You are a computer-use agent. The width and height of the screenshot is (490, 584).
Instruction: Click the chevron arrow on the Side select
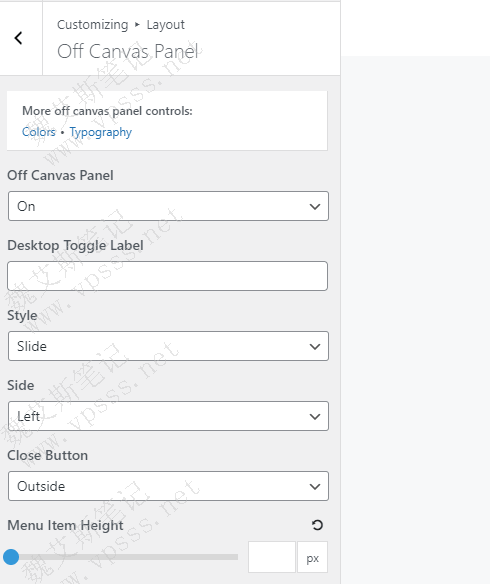tap(315, 416)
